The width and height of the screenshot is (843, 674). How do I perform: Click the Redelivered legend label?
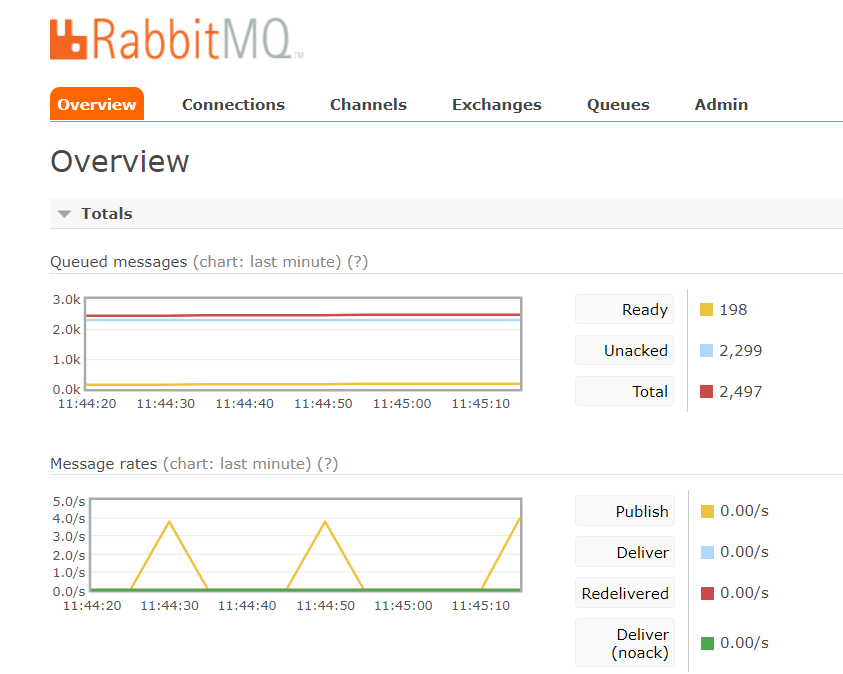625,593
